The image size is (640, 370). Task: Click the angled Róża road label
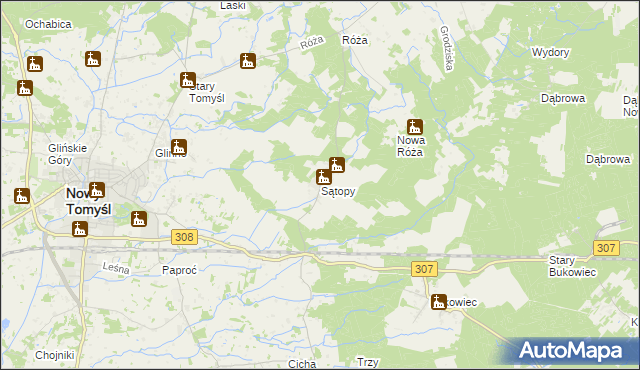(x=312, y=42)
